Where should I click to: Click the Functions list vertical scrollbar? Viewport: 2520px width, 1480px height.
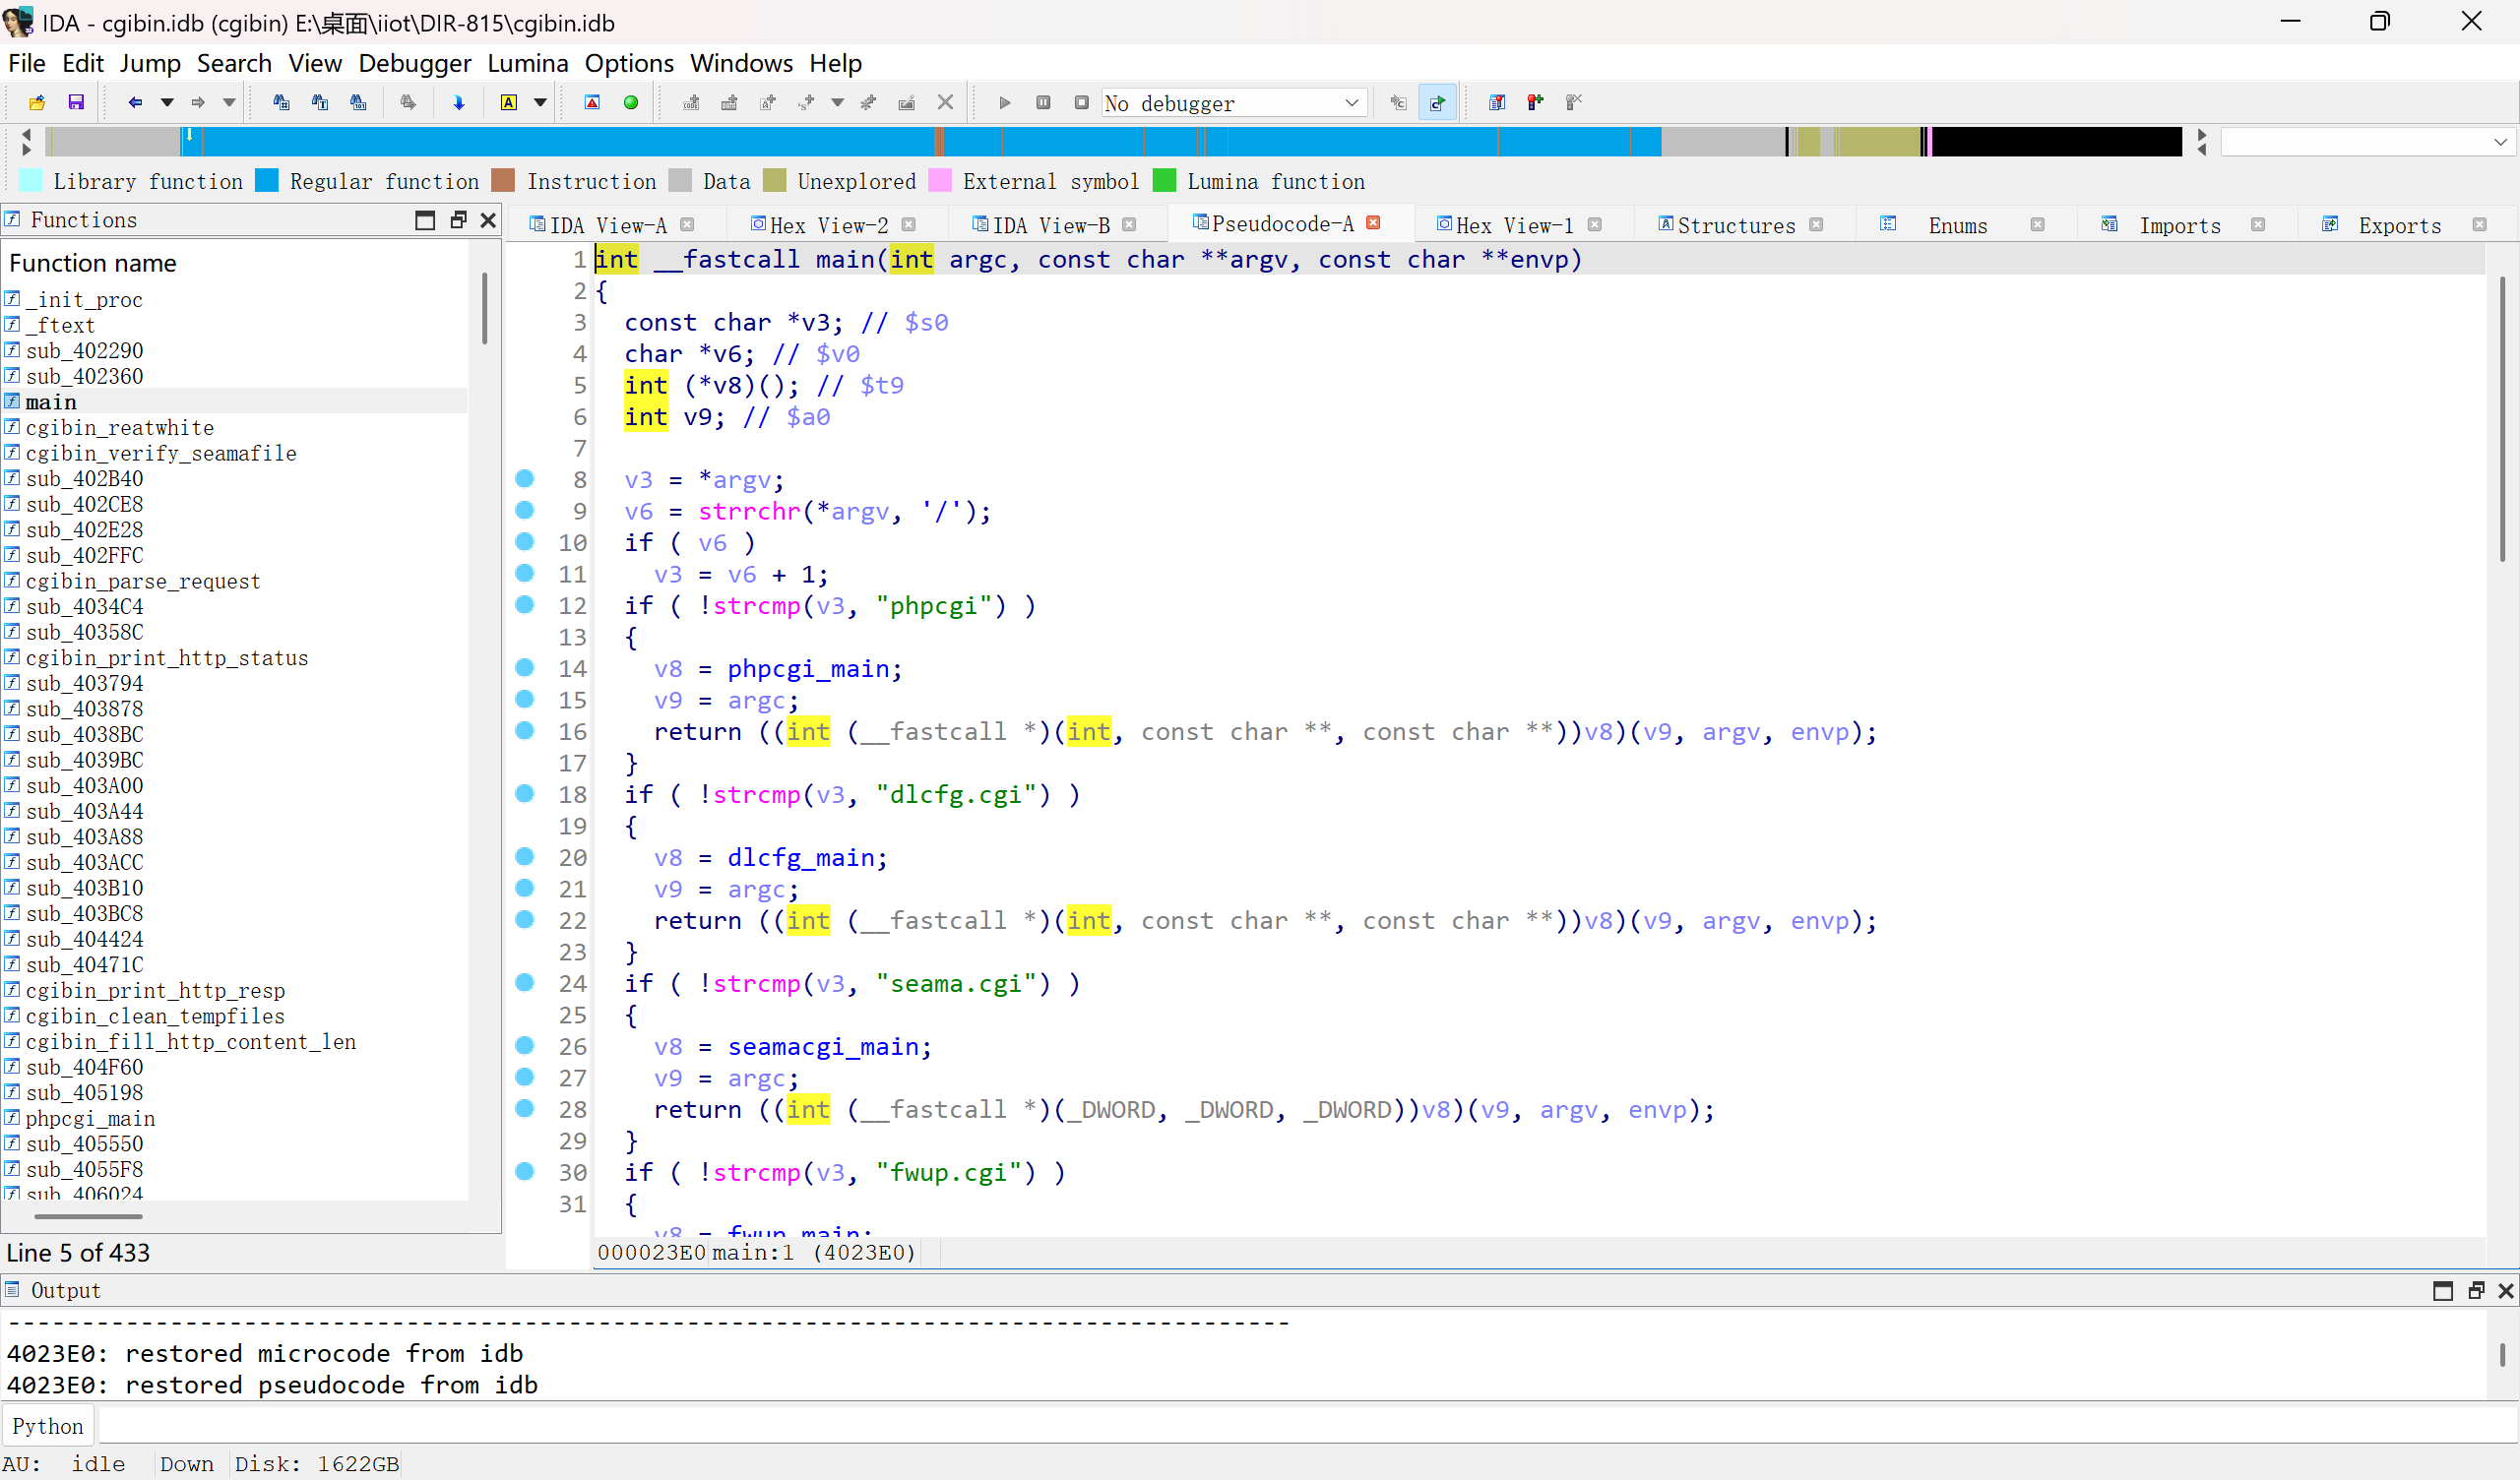(x=485, y=306)
